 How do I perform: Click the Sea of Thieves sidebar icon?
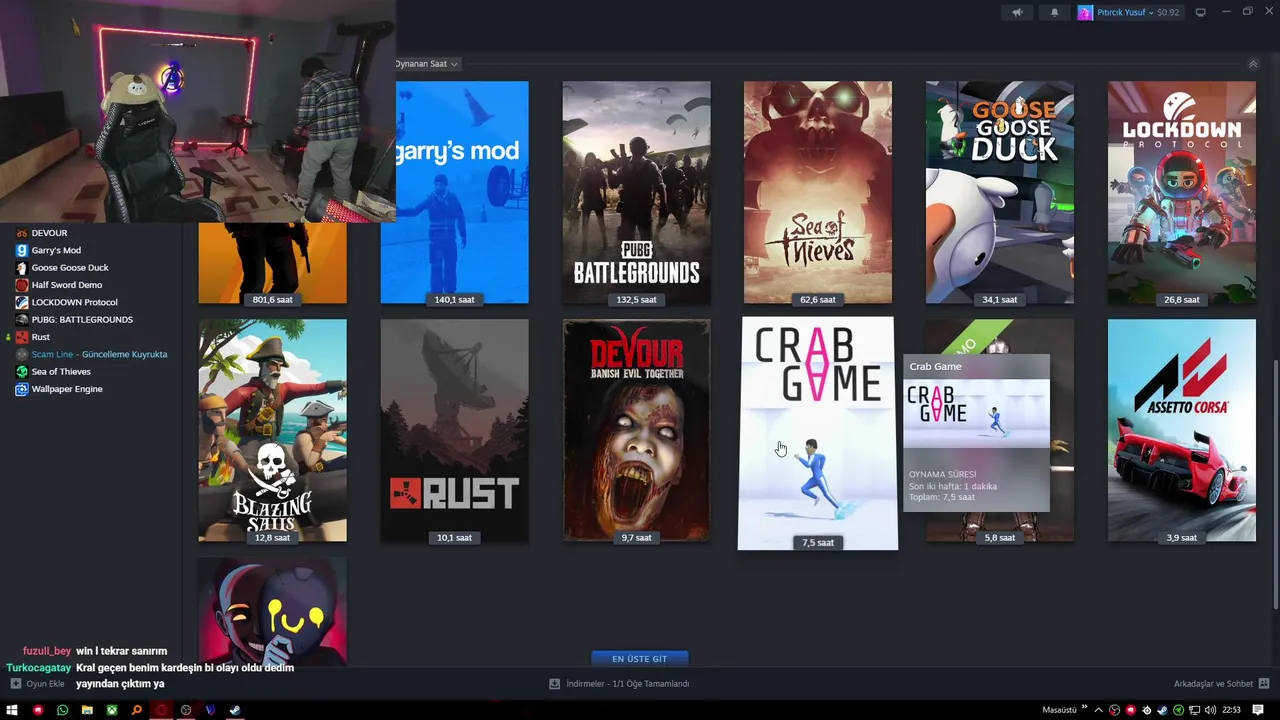[x=22, y=372]
